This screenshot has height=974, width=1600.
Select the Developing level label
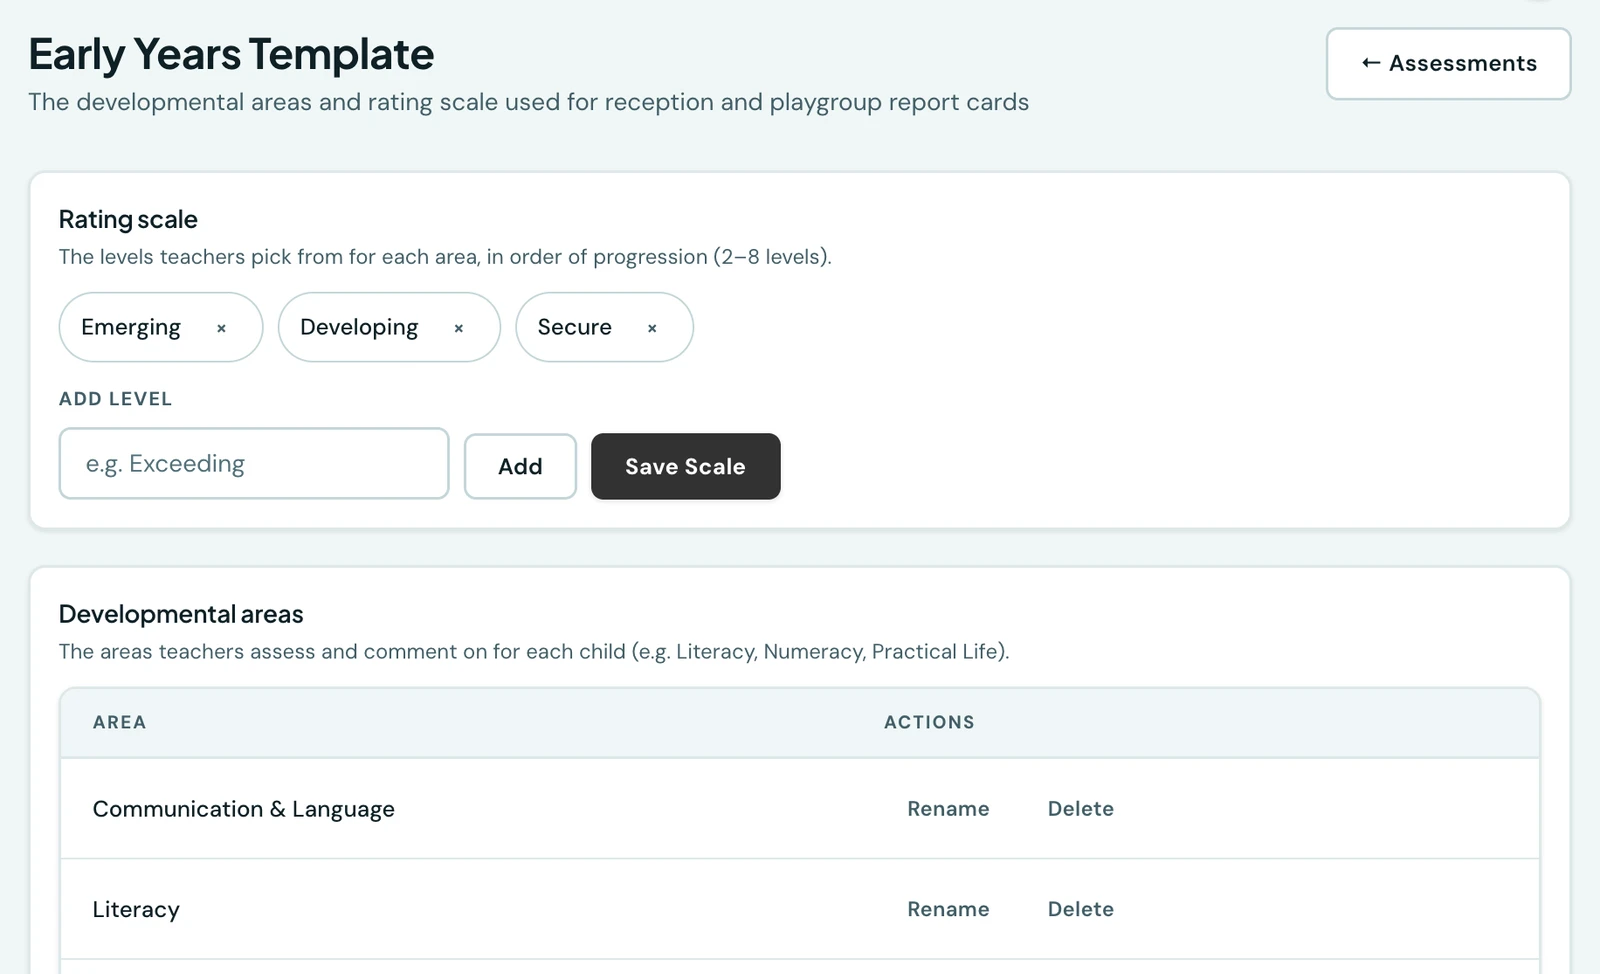point(359,328)
